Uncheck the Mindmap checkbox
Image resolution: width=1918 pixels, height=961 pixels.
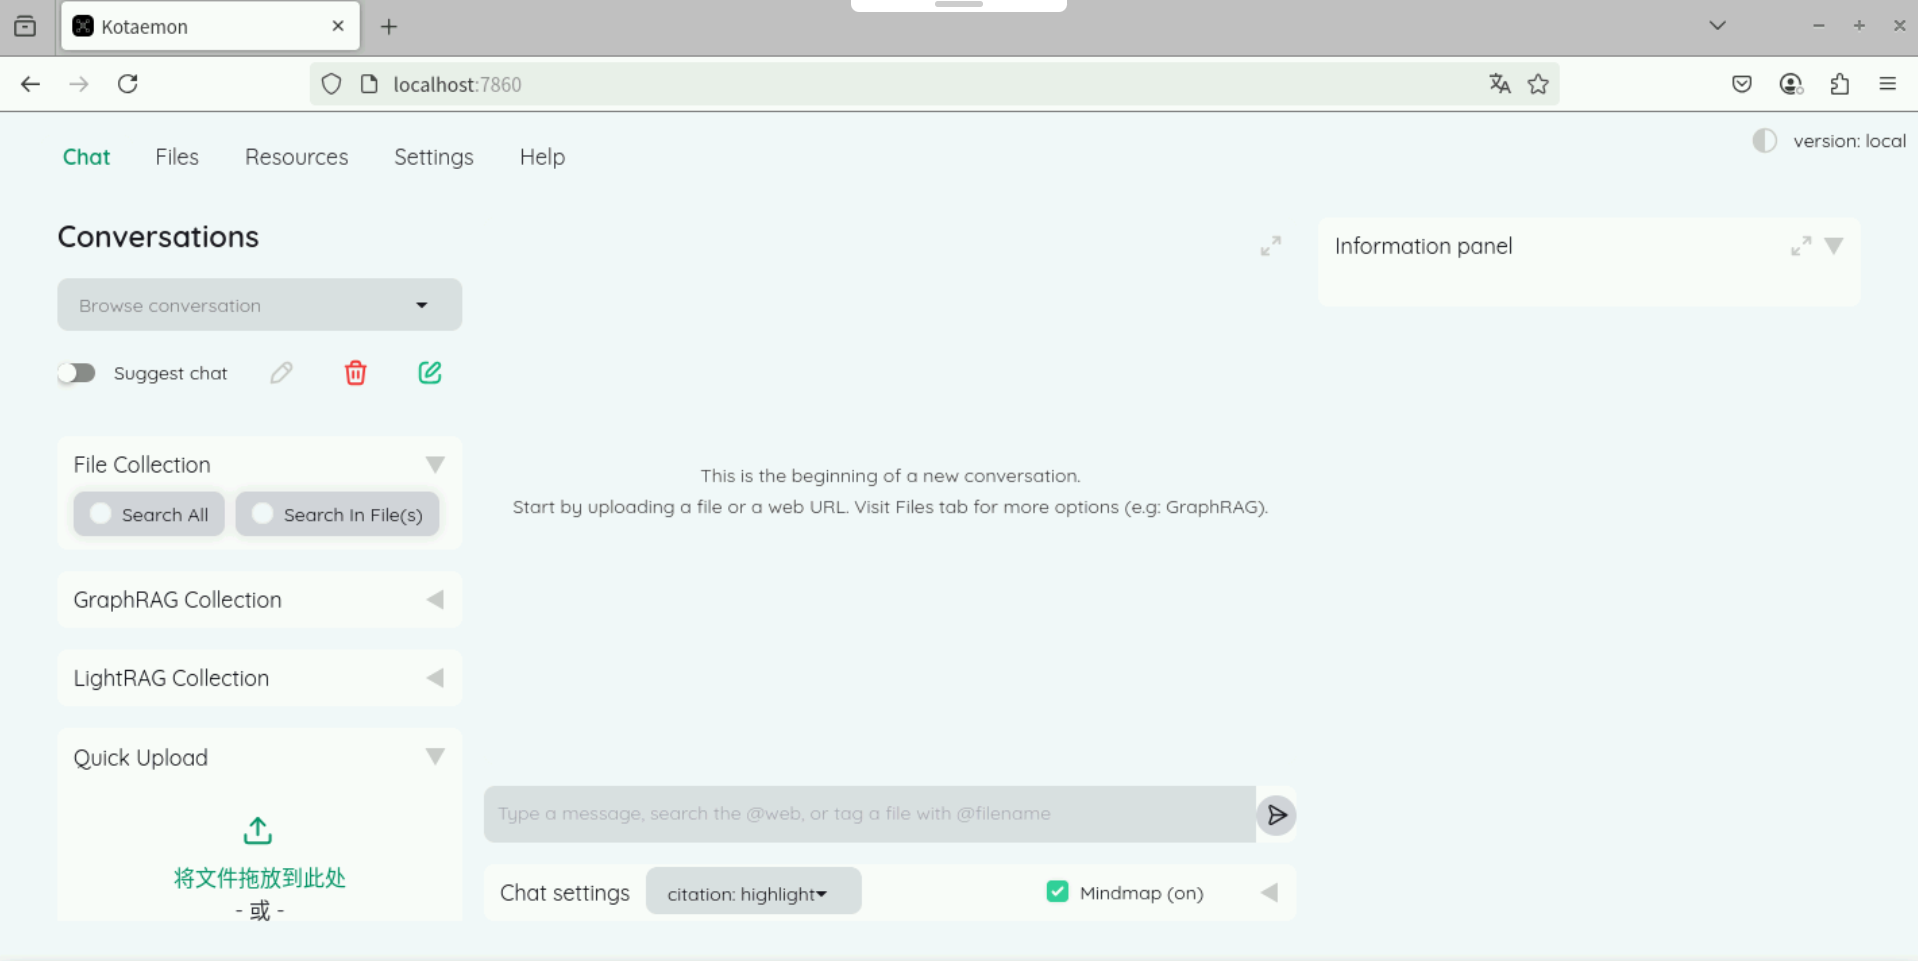click(1057, 891)
